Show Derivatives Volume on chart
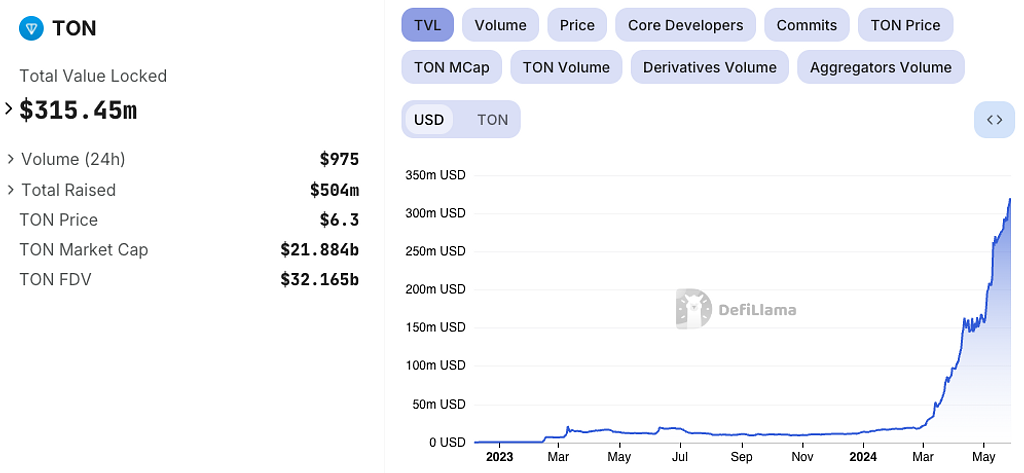Screen dimensions: 1024x473 click(x=709, y=67)
